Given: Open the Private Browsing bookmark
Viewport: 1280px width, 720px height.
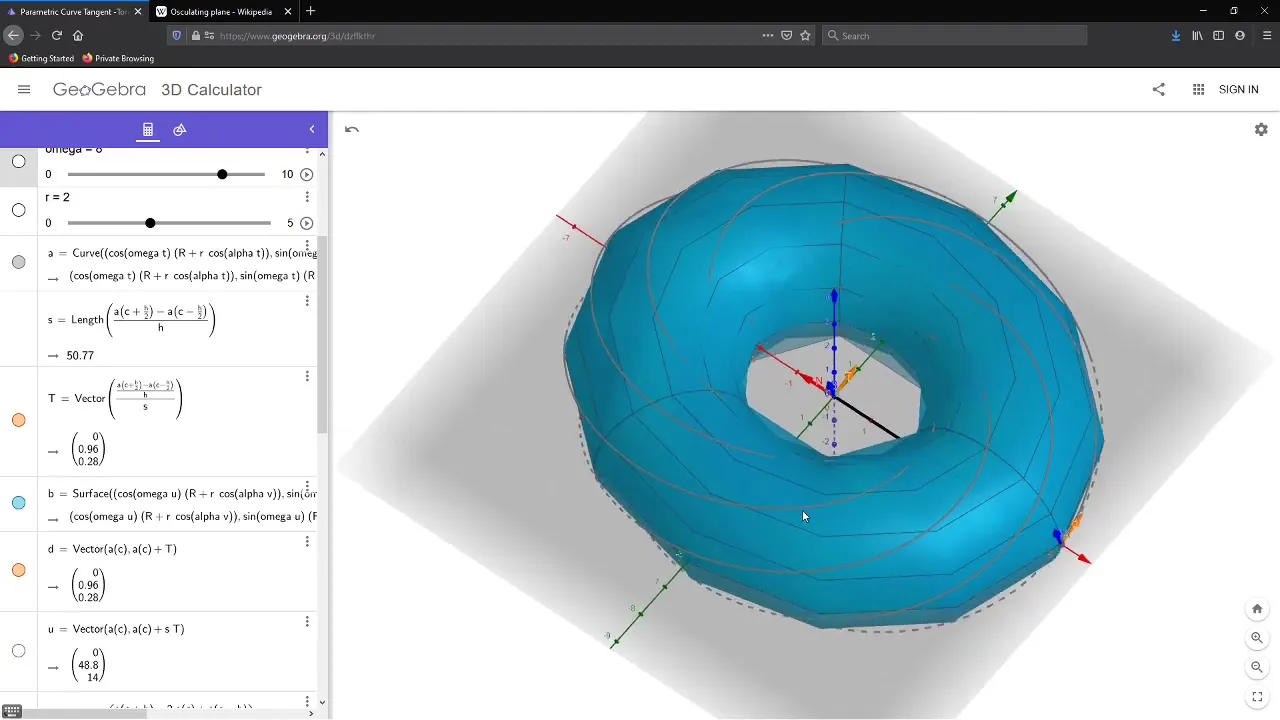Looking at the screenshot, I should click(118, 58).
